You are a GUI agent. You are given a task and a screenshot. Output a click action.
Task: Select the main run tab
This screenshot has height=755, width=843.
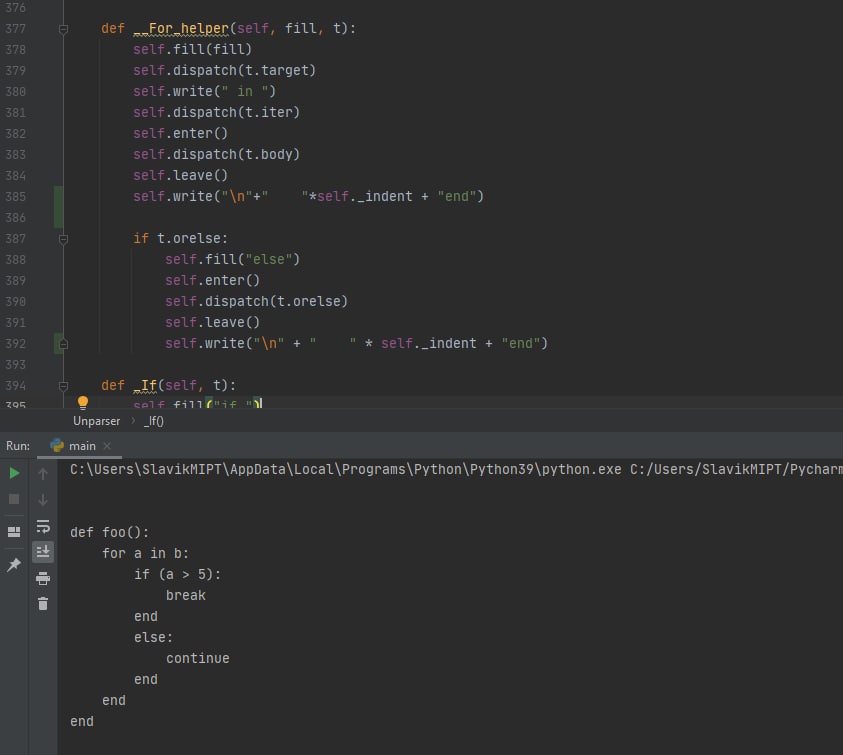click(81, 446)
